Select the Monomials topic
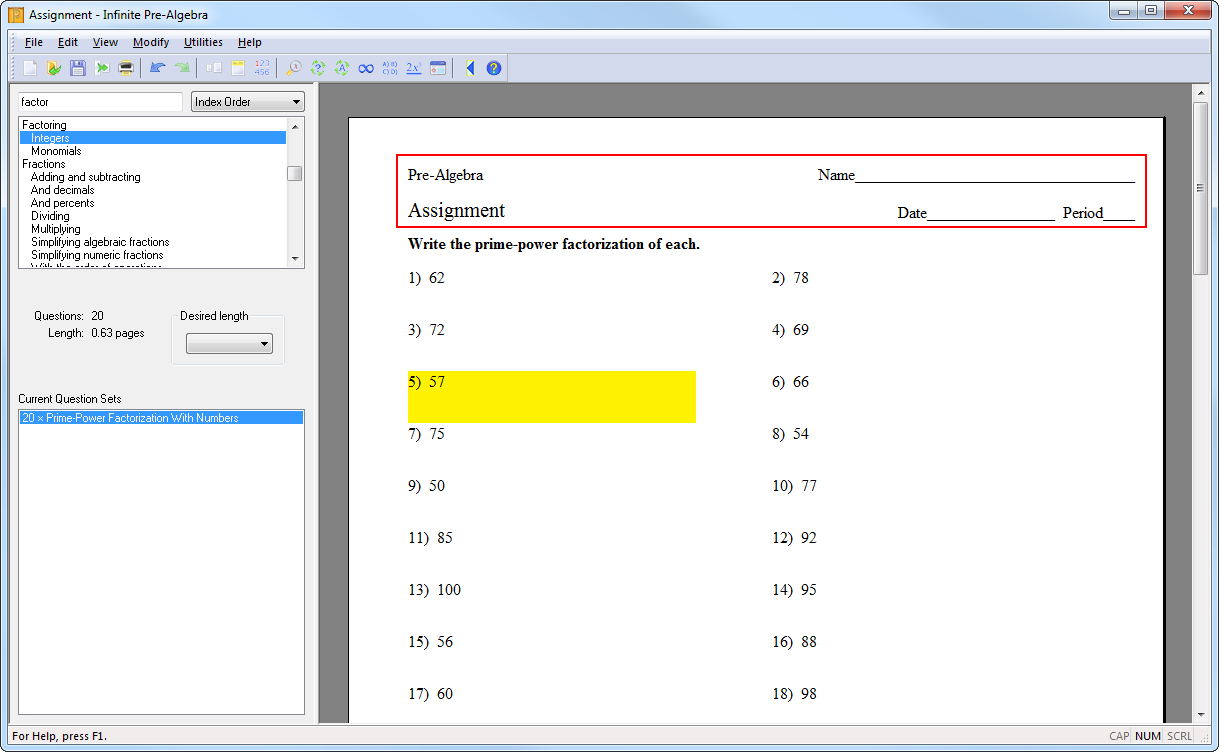Image resolution: width=1219 pixels, height=752 pixels. point(56,151)
